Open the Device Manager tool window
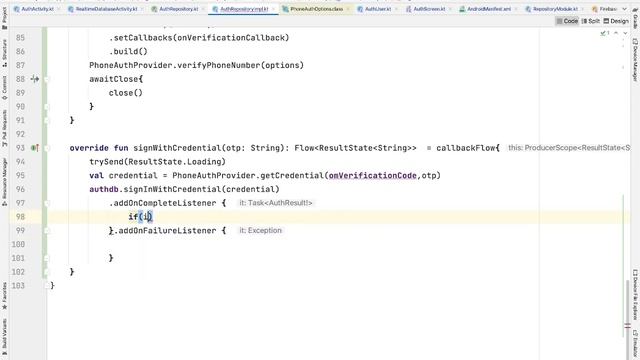Image resolution: width=640 pixels, height=360 pixels. click(636, 60)
